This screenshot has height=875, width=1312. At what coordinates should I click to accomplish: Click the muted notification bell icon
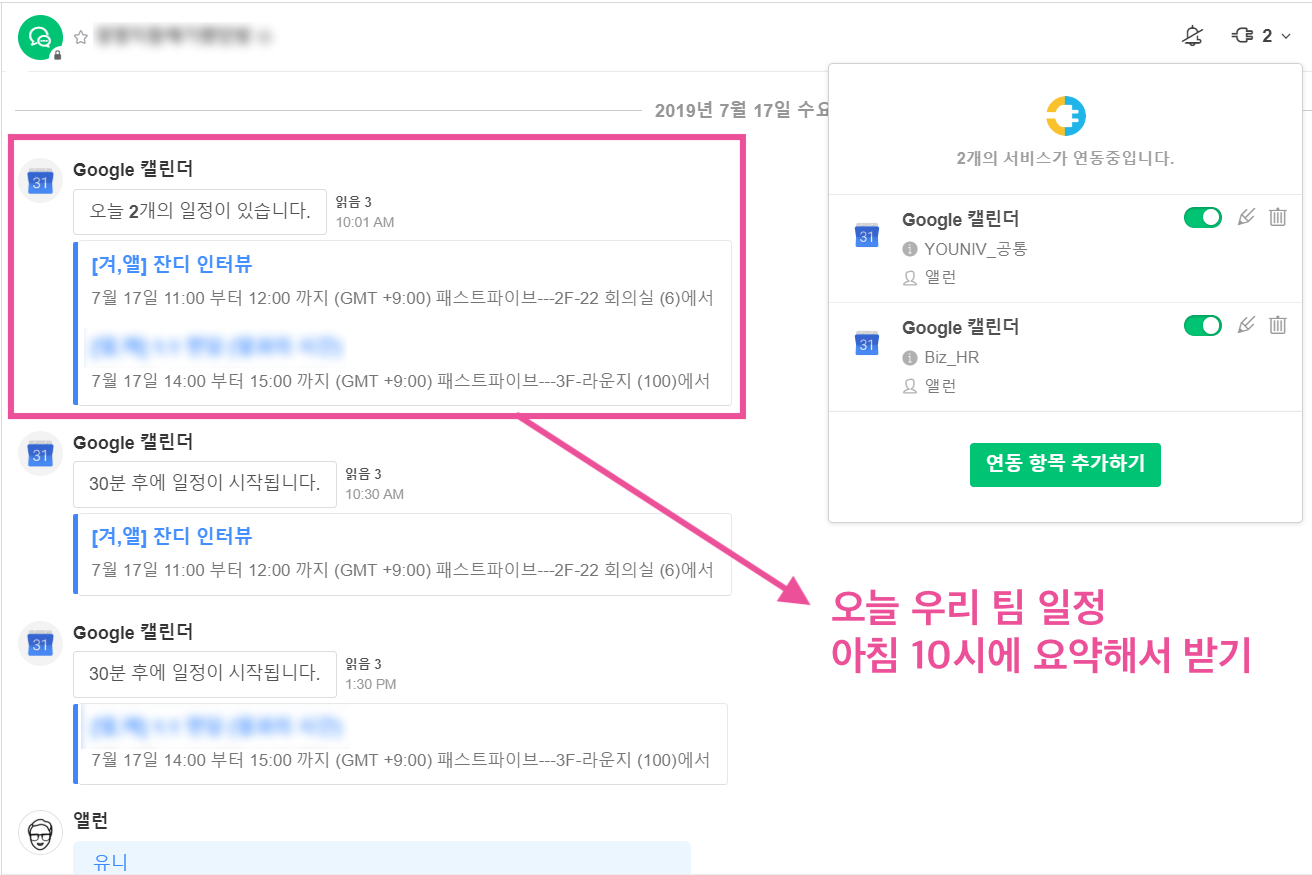[x=1192, y=37]
